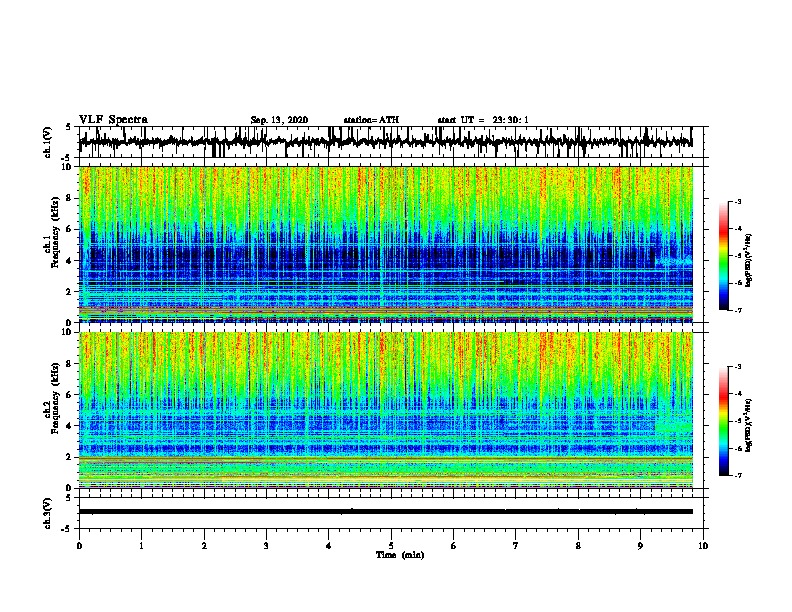Click the ch.2 color scale bar
This screenshot has width=792, height=612.
(724, 421)
